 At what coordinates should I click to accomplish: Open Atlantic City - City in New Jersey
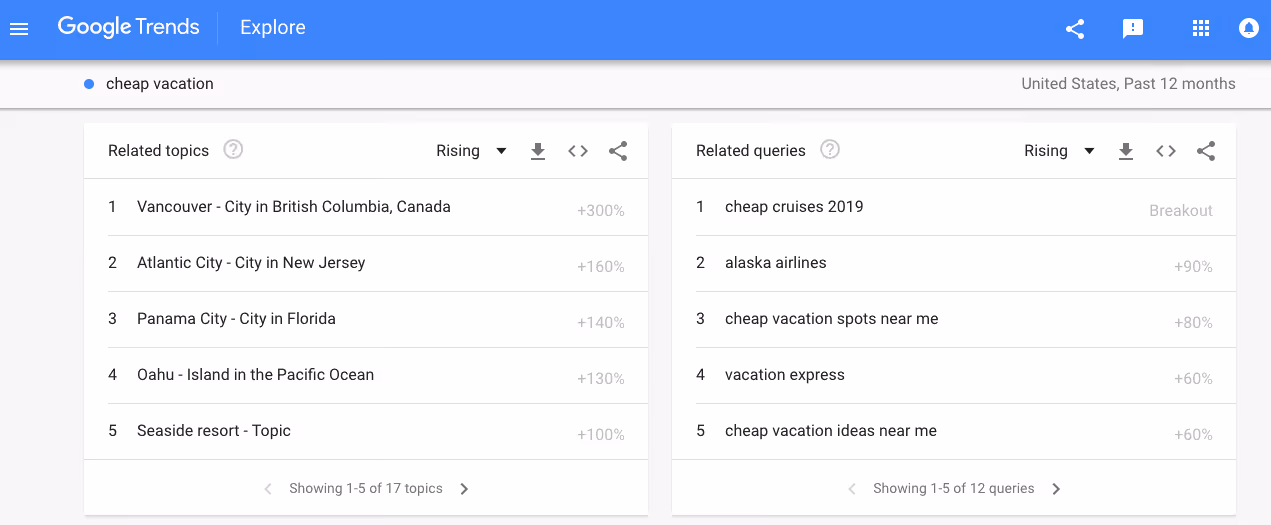click(366, 263)
